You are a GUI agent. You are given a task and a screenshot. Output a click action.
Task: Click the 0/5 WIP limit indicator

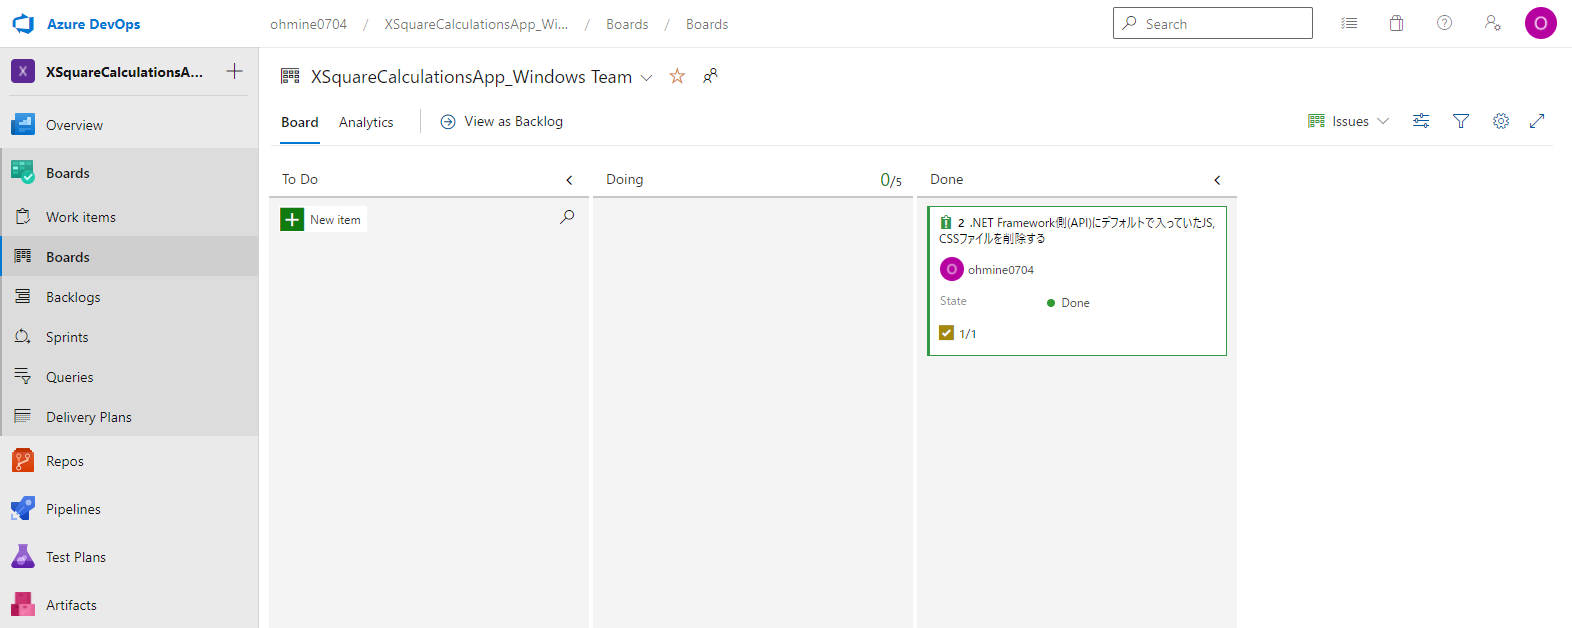tap(891, 180)
